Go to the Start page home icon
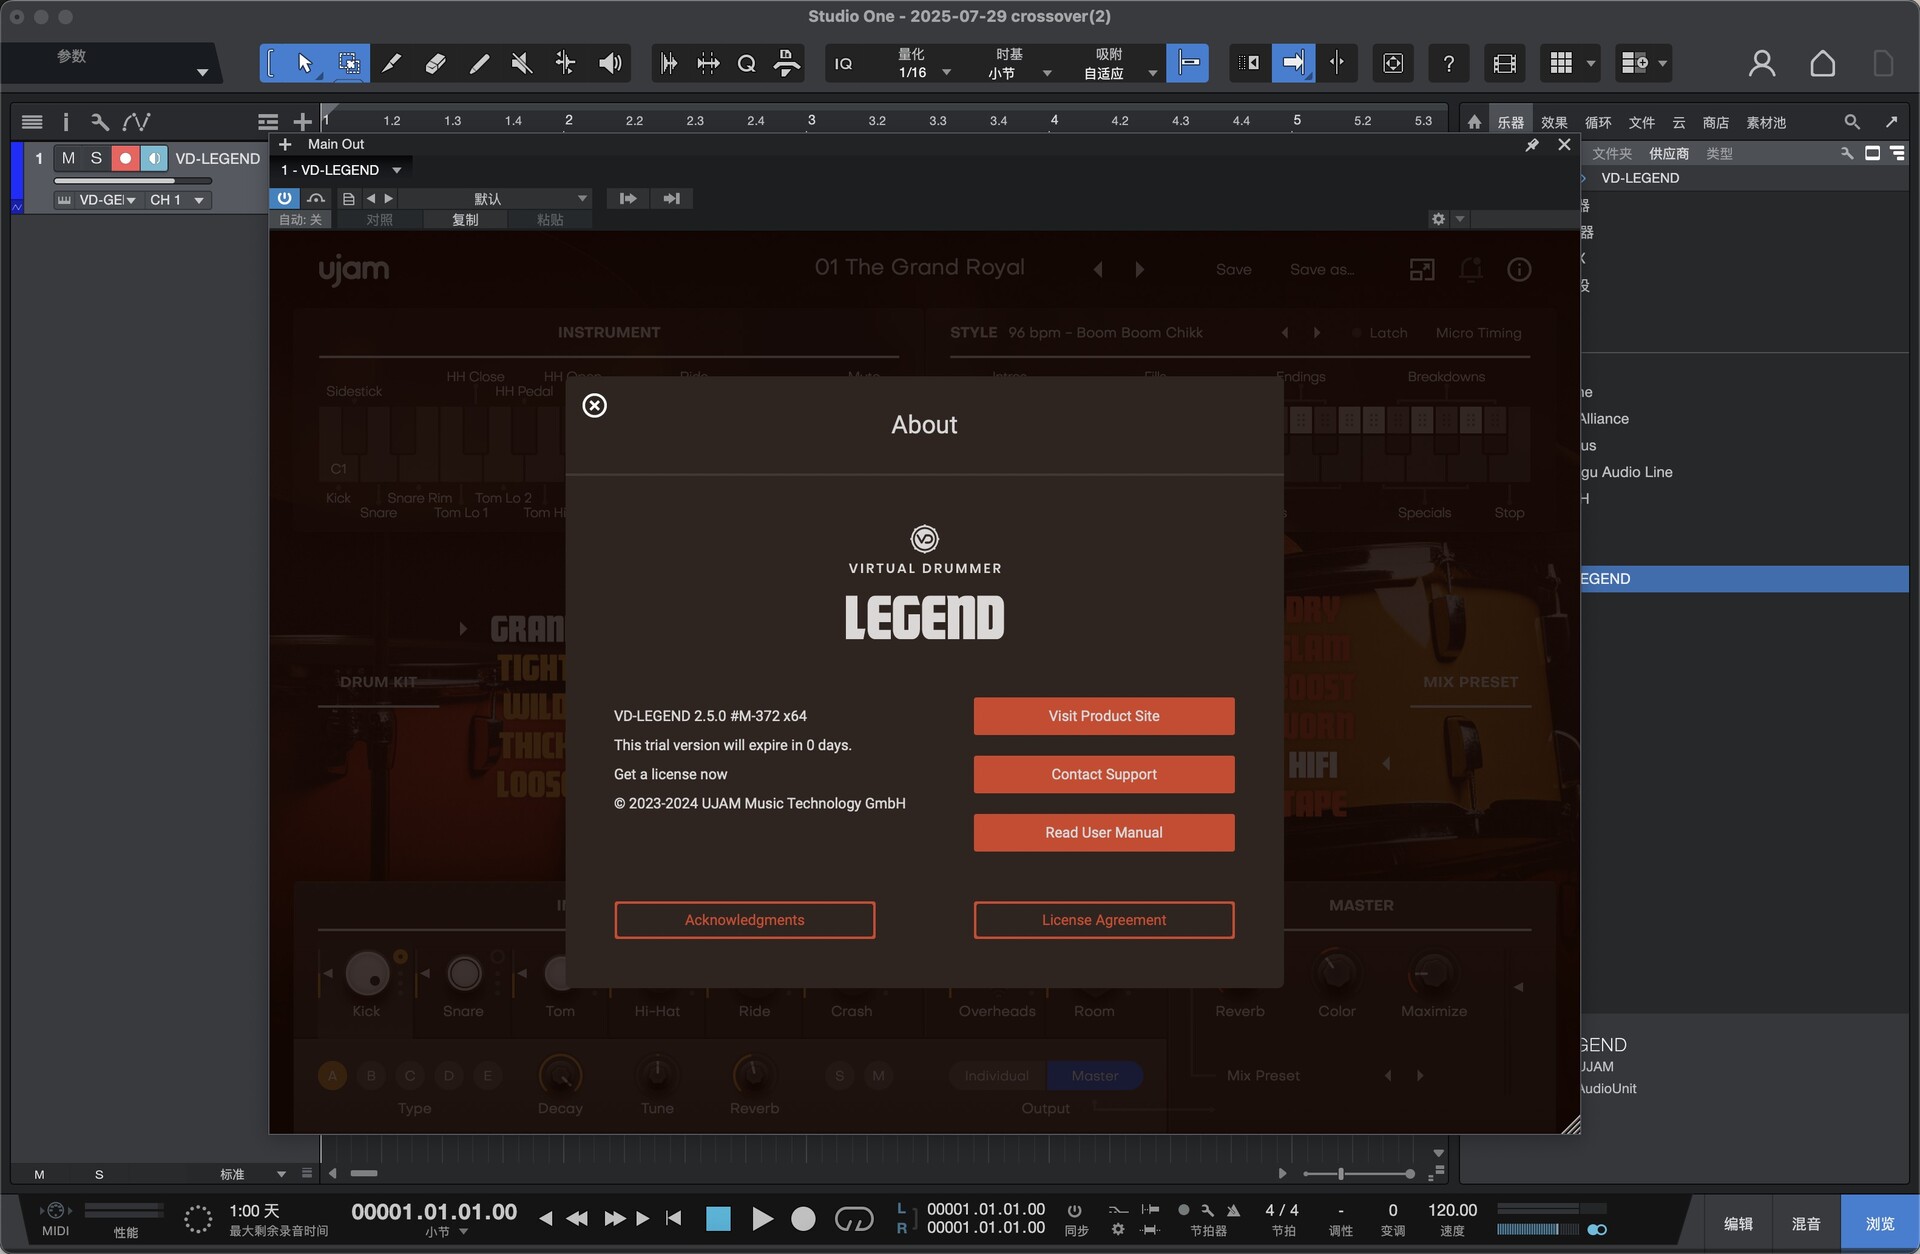Screen dimensions: 1920x1254 1822,64
